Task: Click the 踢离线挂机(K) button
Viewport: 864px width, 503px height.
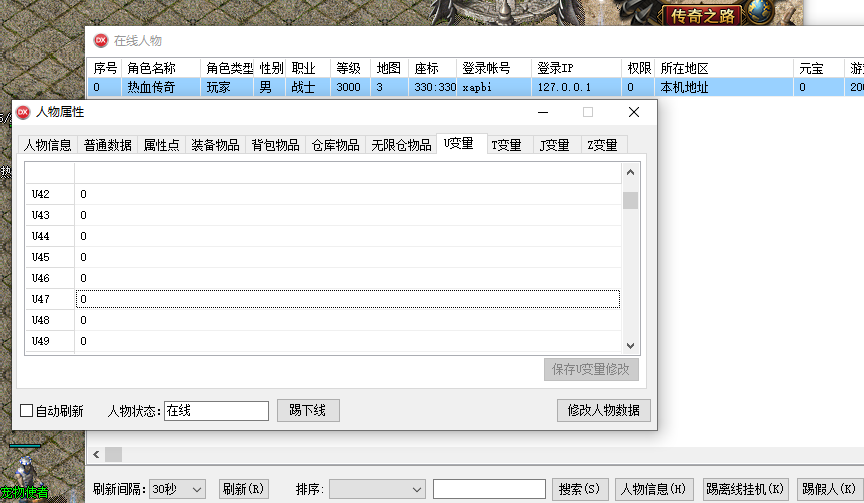Action: [745, 489]
